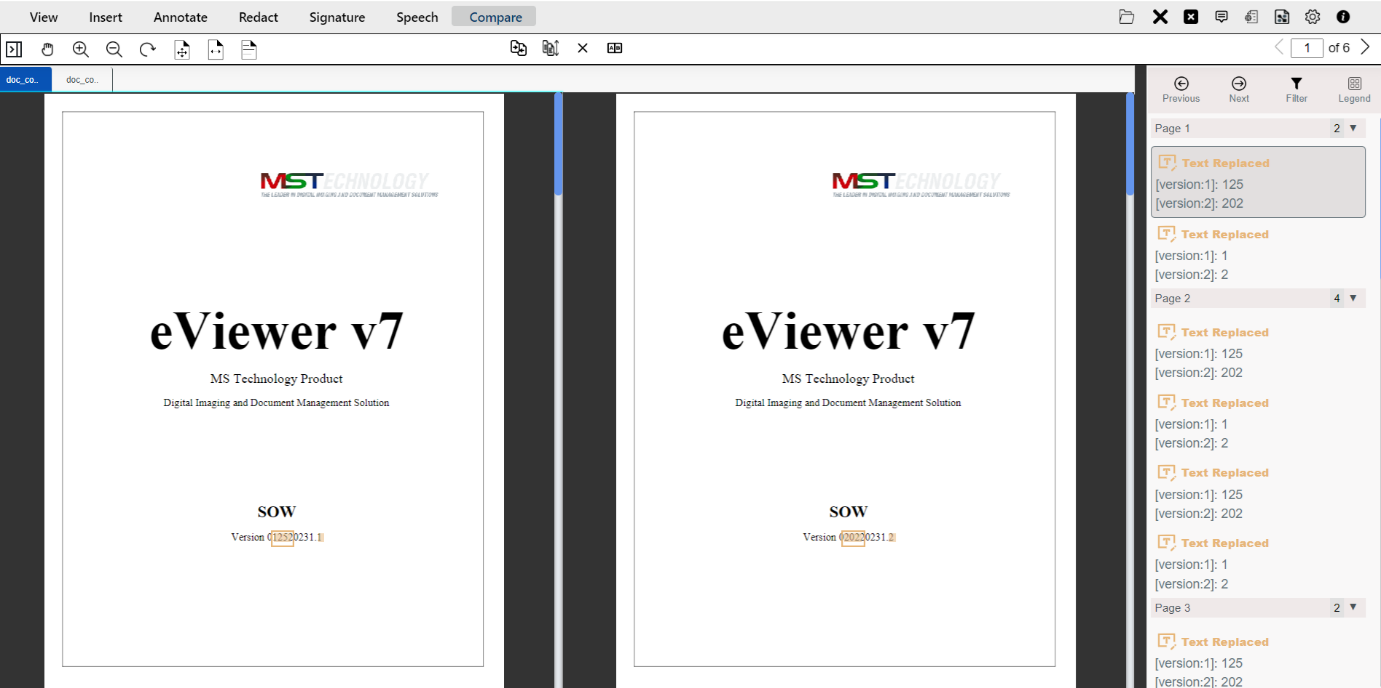This screenshot has width=1381, height=688.
Task: Open the Insert menu
Action: click(106, 17)
